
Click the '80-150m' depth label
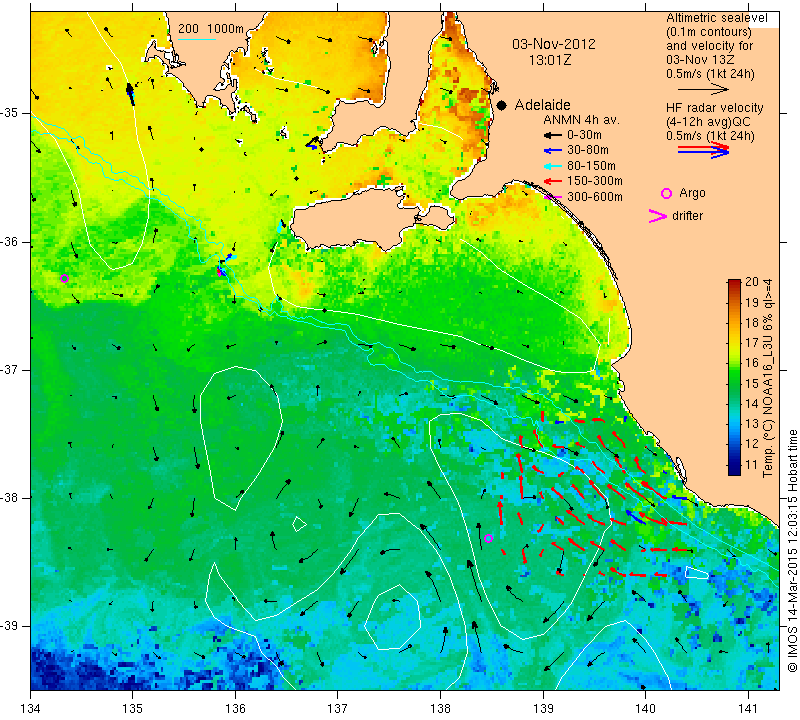591,166
